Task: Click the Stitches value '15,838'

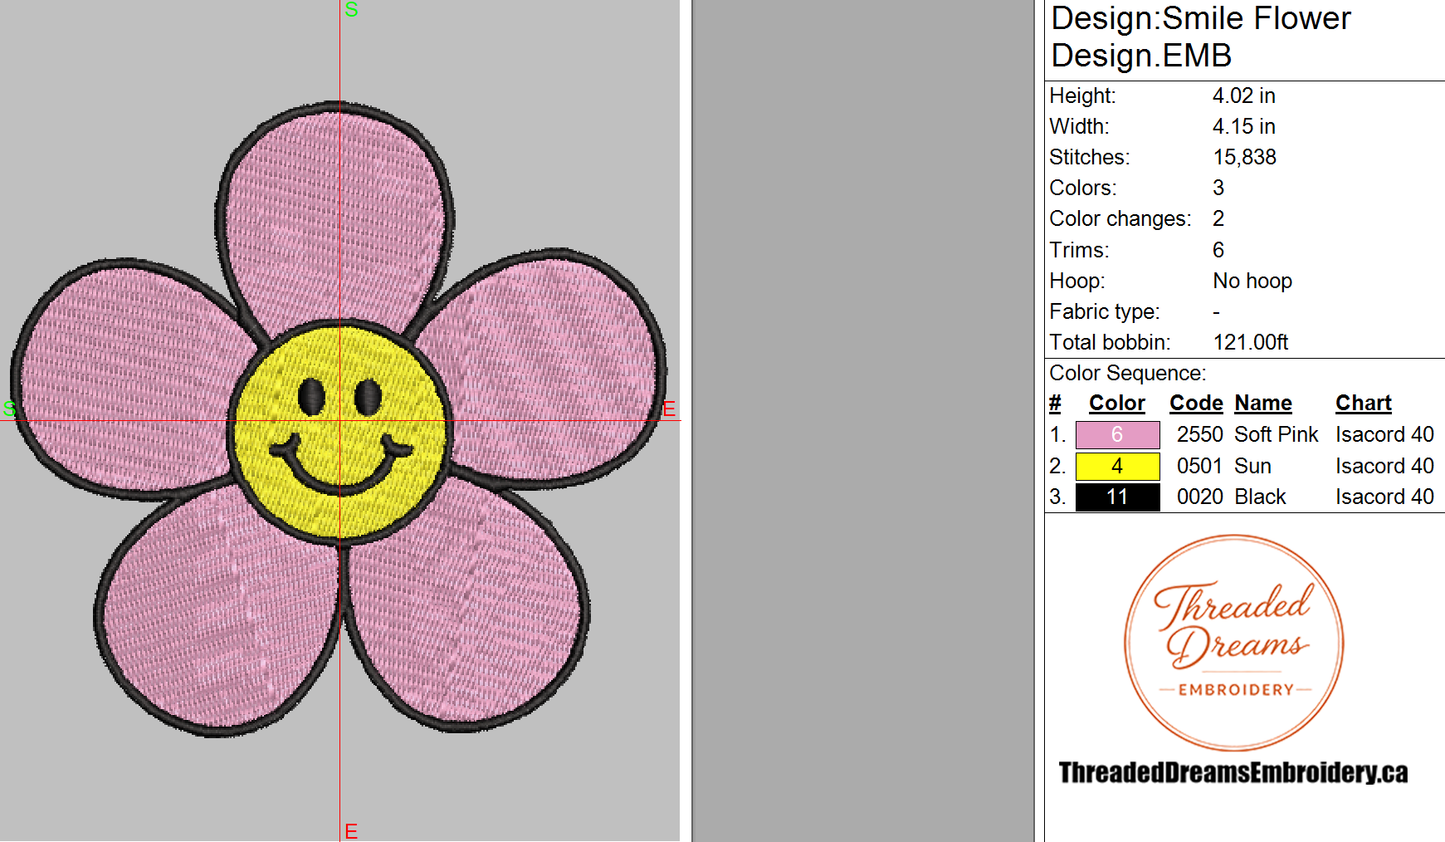Action: [1245, 158]
